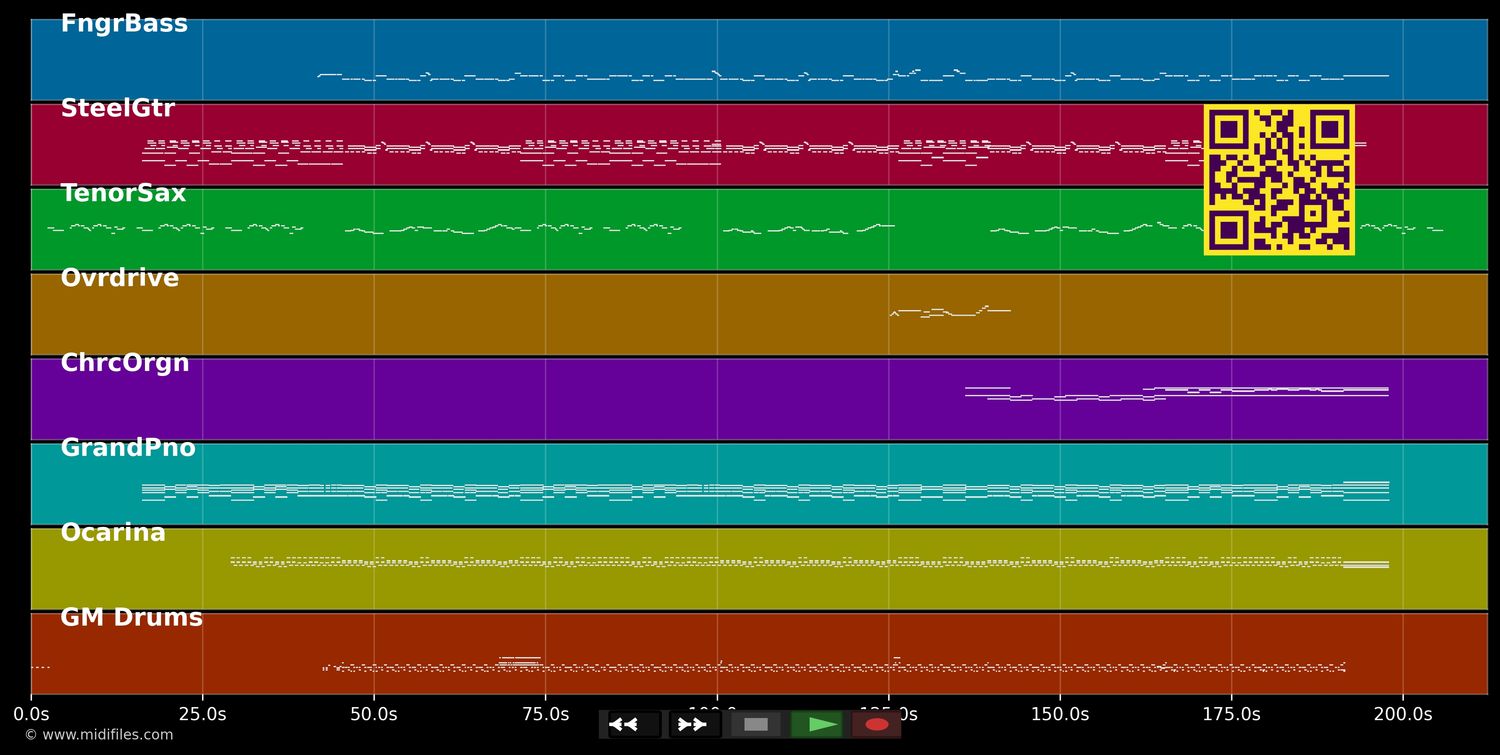Screen dimensions: 1500x755
Task: Click the TenorSax track name
Action: pyautogui.click(x=123, y=194)
